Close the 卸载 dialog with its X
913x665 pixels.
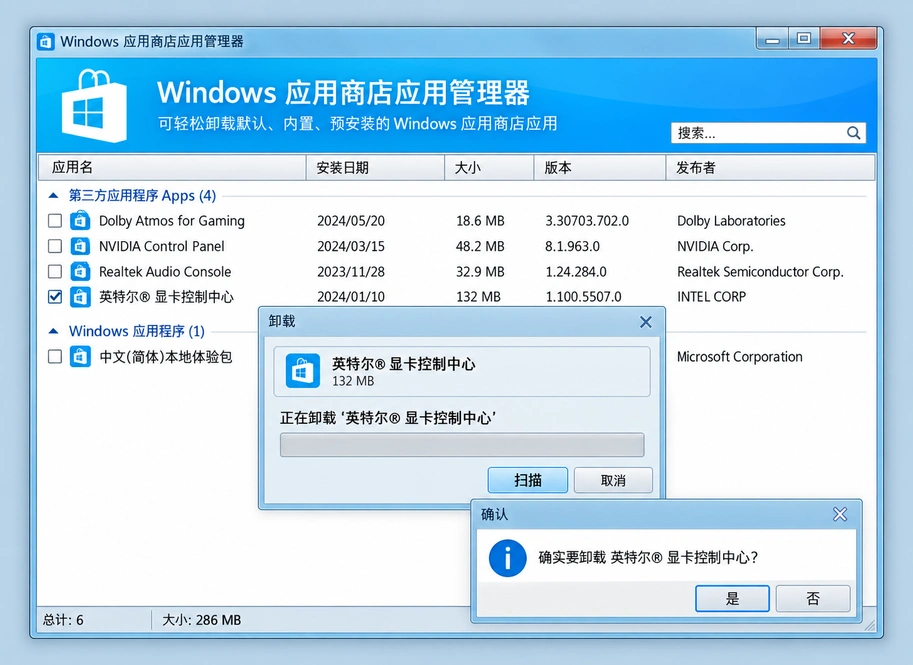coord(646,322)
